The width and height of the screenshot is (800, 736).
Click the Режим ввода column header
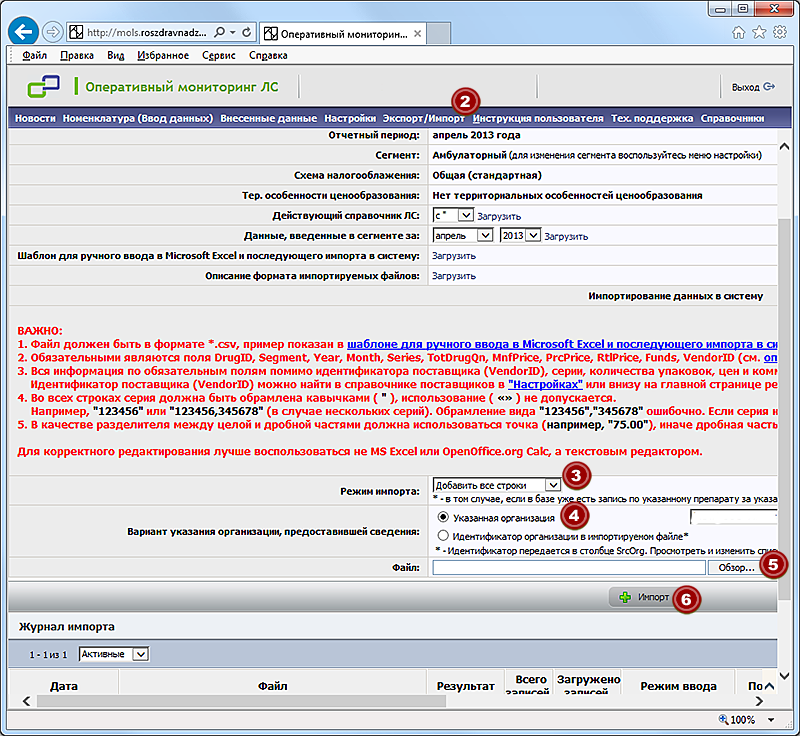678,686
